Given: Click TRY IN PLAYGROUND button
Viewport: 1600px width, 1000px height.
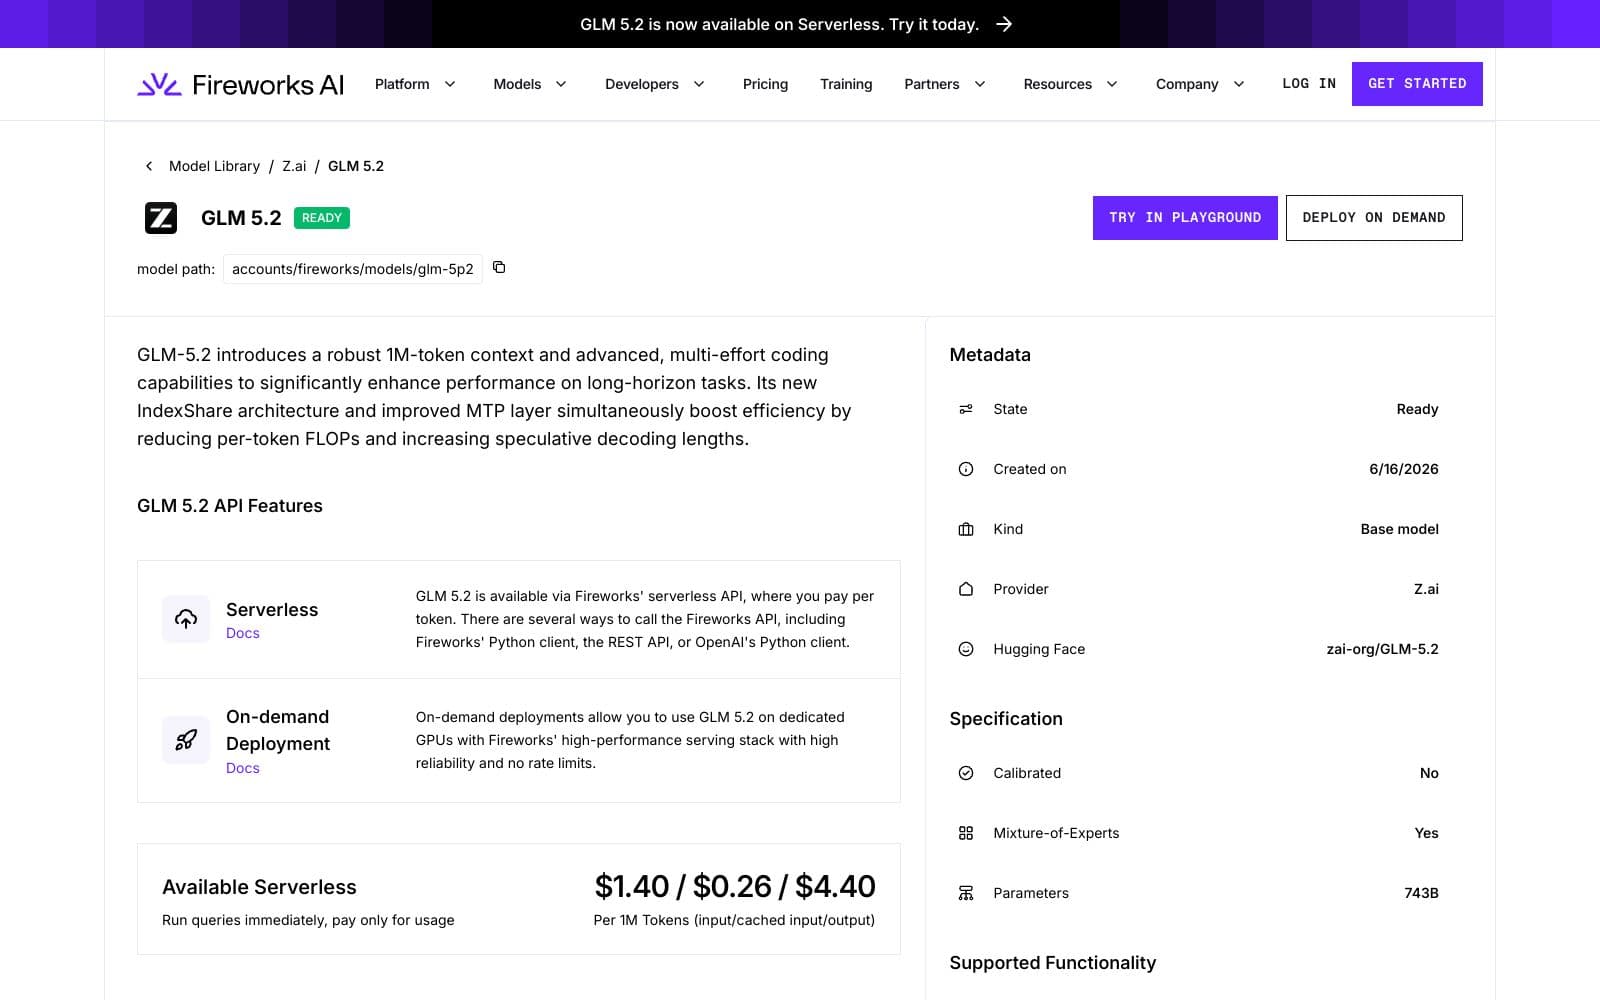Looking at the screenshot, I should click(1185, 218).
